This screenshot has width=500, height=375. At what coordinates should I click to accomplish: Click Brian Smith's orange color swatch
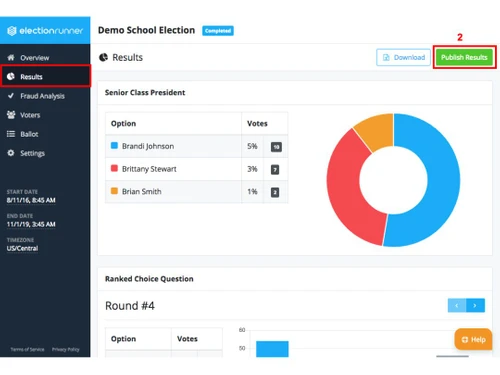(114, 191)
